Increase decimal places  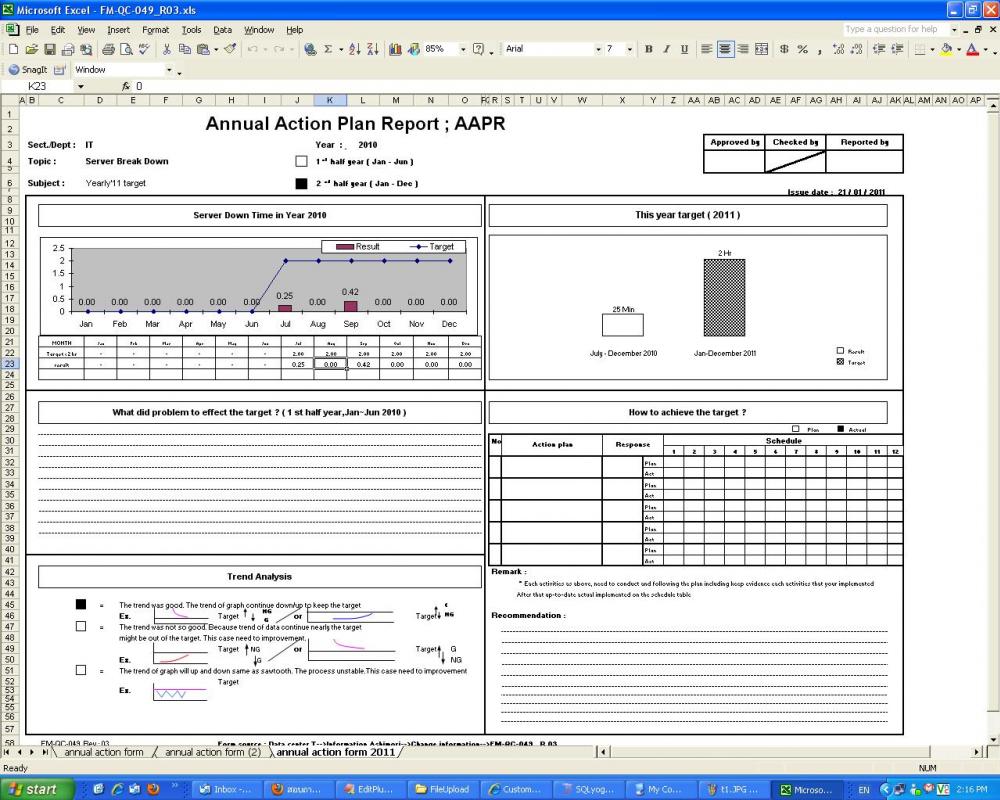[838, 49]
